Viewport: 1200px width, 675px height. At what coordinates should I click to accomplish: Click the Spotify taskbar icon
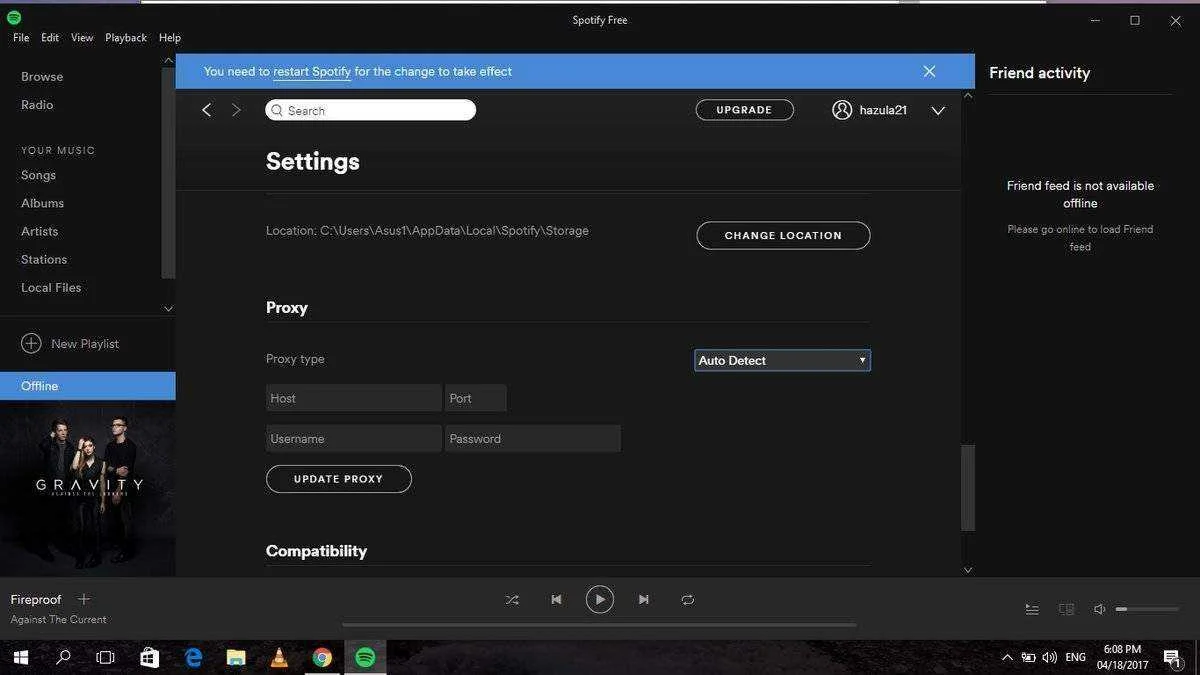click(365, 657)
